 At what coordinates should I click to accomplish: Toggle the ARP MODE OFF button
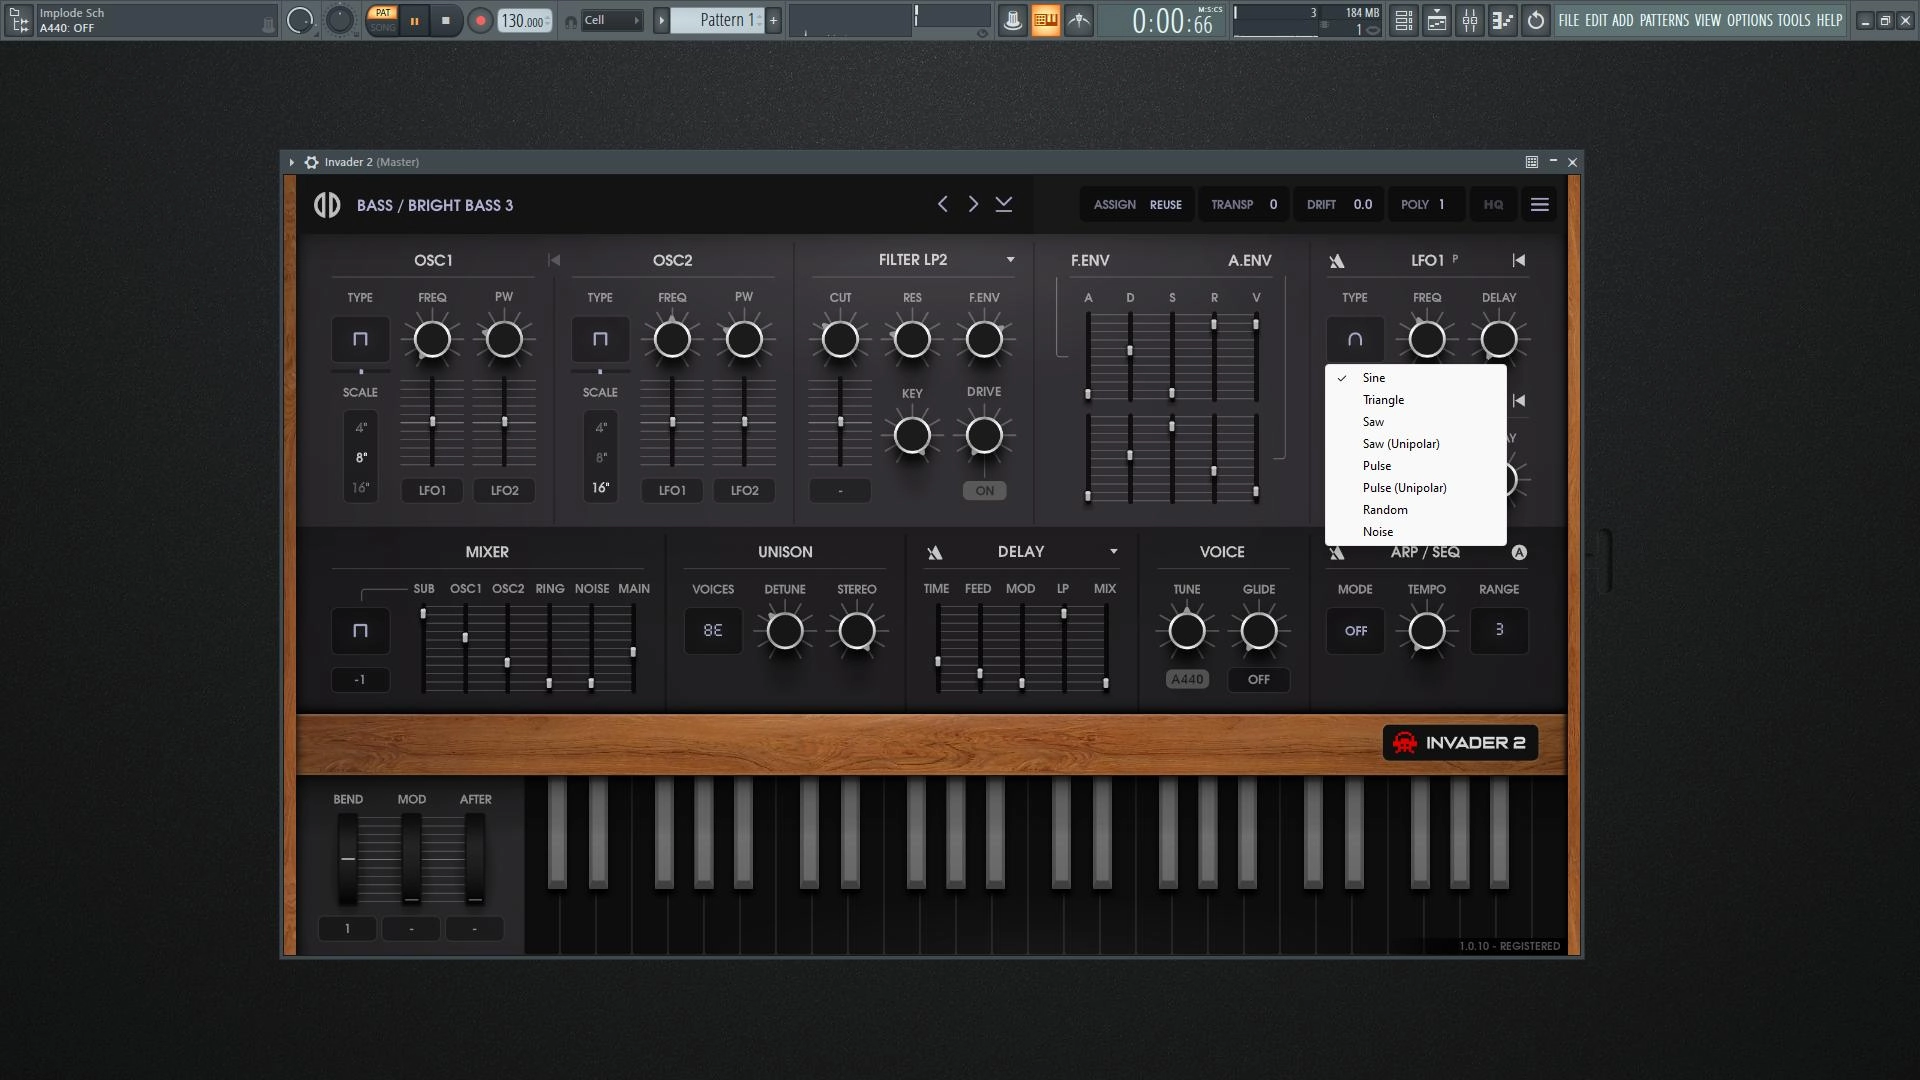point(1356,631)
